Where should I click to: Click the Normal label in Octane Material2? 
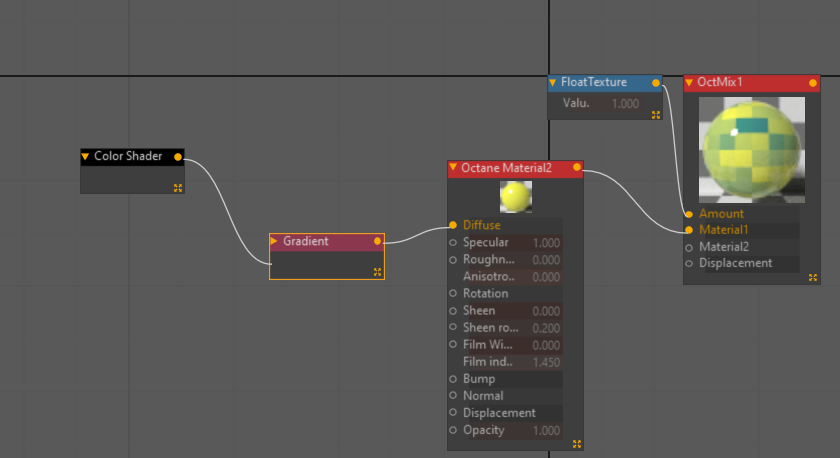coord(483,396)
